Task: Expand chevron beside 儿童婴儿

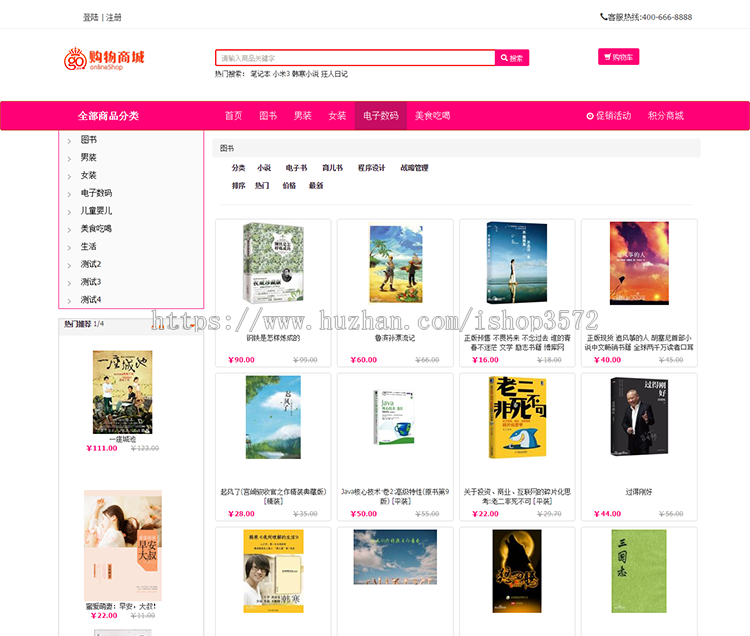Action: (69, 211)
